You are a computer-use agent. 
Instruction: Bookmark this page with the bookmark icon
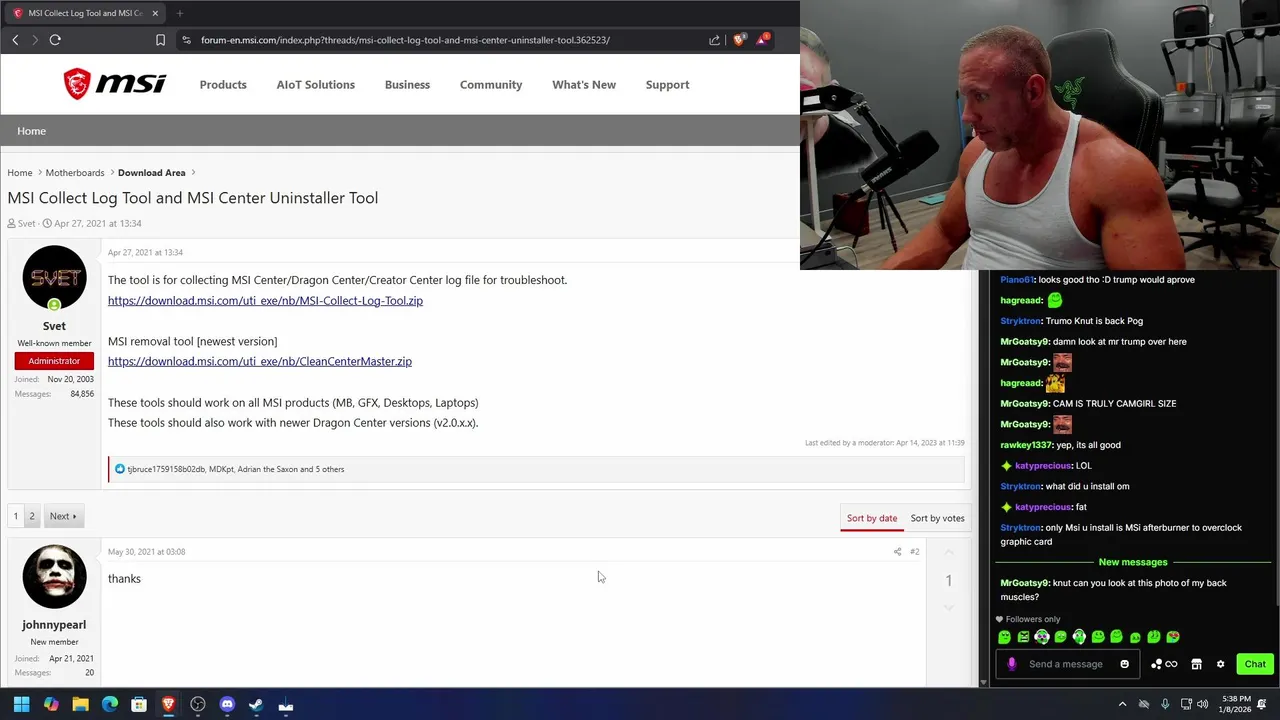160,40
